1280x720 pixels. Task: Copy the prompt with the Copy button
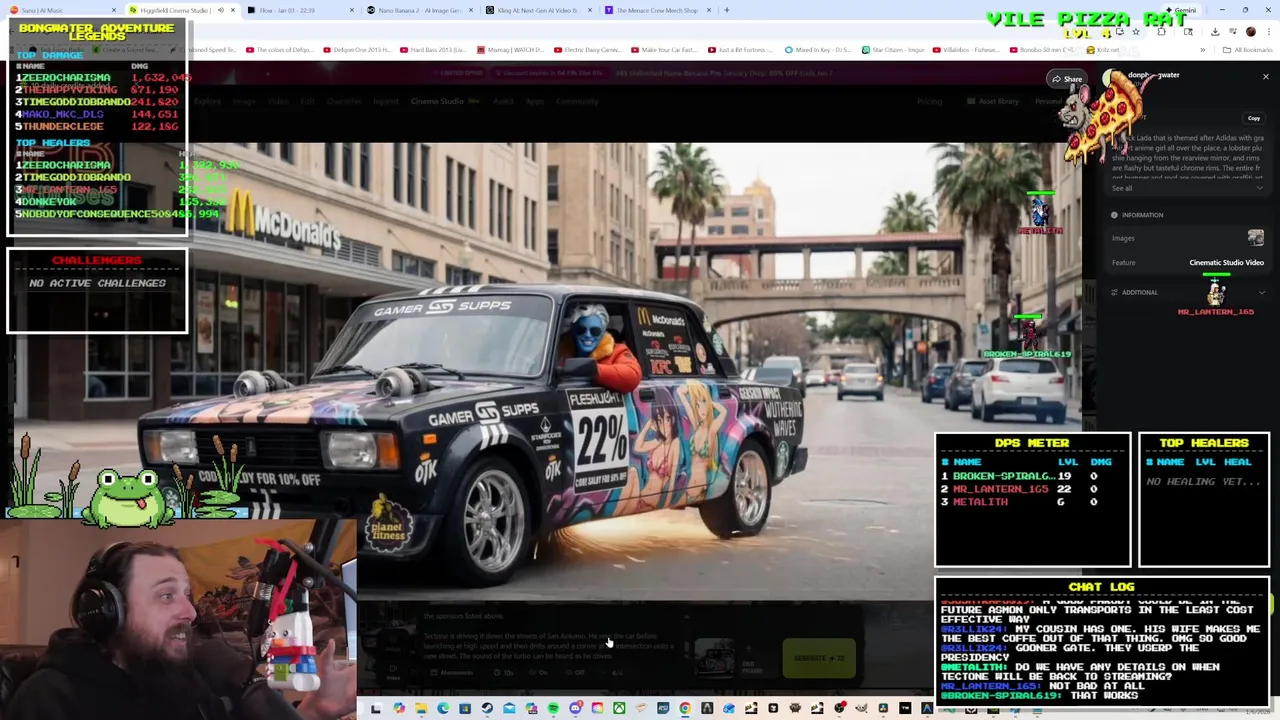click(1253, 118)
